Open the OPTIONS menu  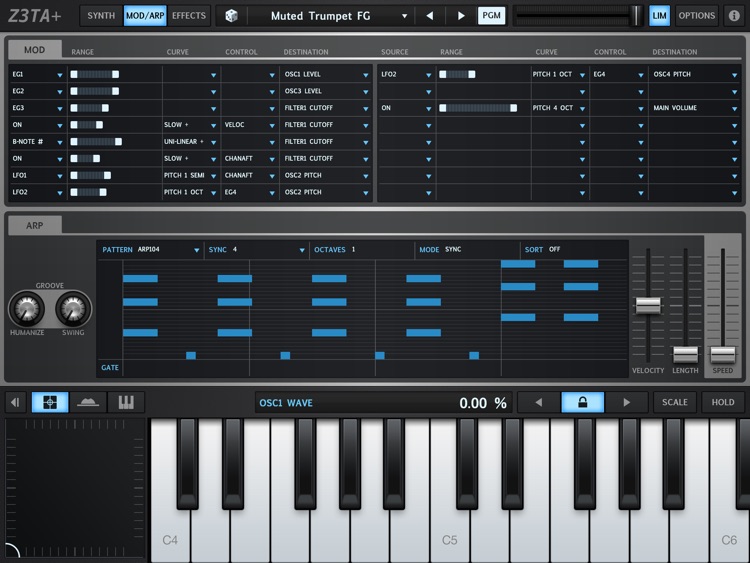click(x=696, y=16)
